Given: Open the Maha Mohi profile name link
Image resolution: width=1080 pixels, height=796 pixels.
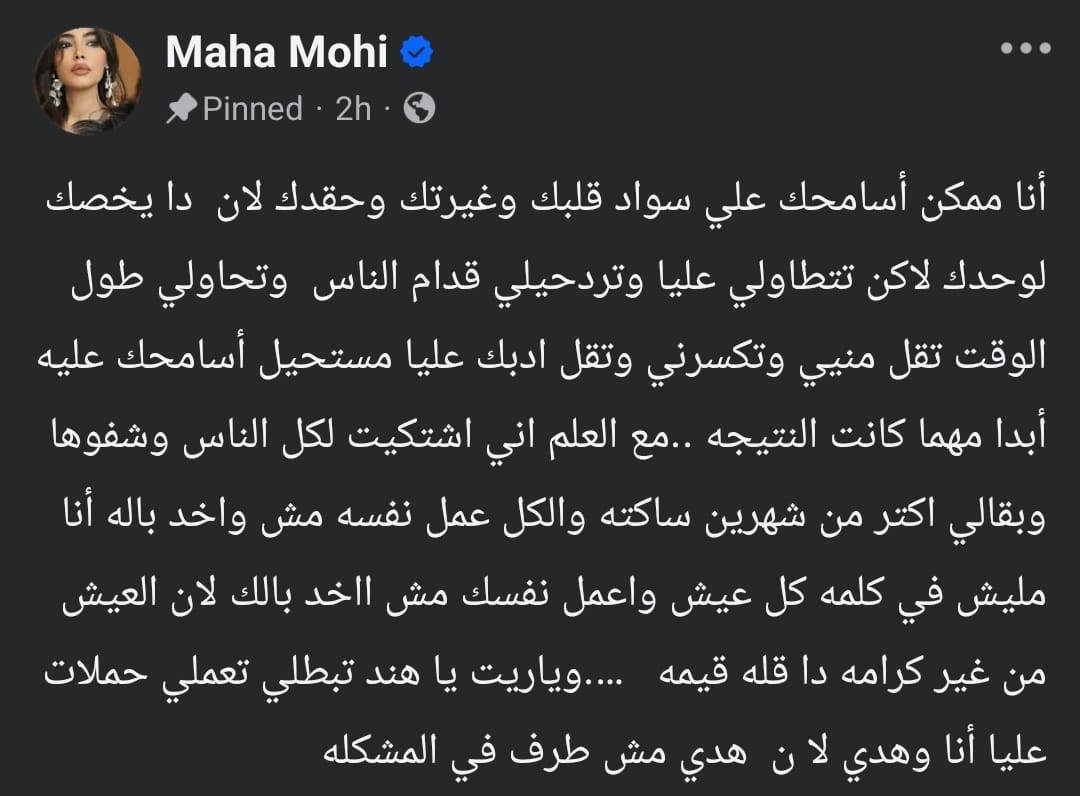Looking at the screenshot, I should pyautogui.click(x=275, y=52).
